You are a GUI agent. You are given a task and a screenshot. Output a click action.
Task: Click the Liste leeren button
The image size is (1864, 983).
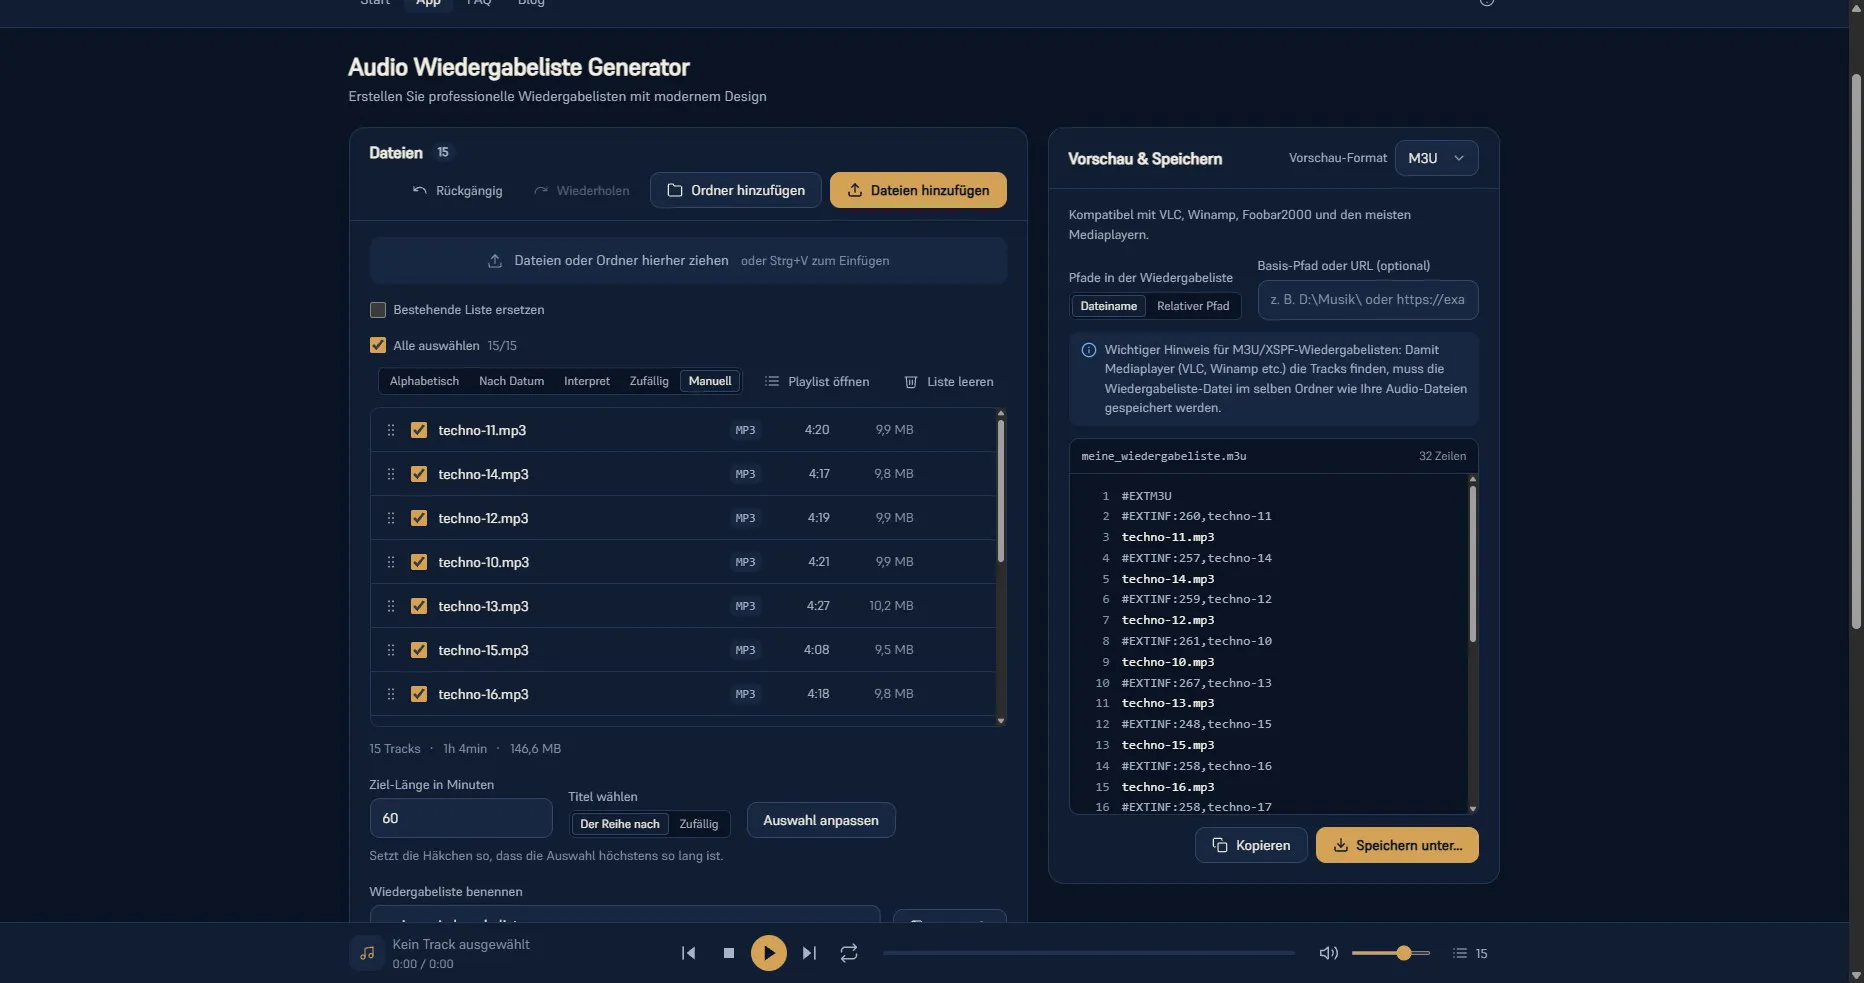949,381
